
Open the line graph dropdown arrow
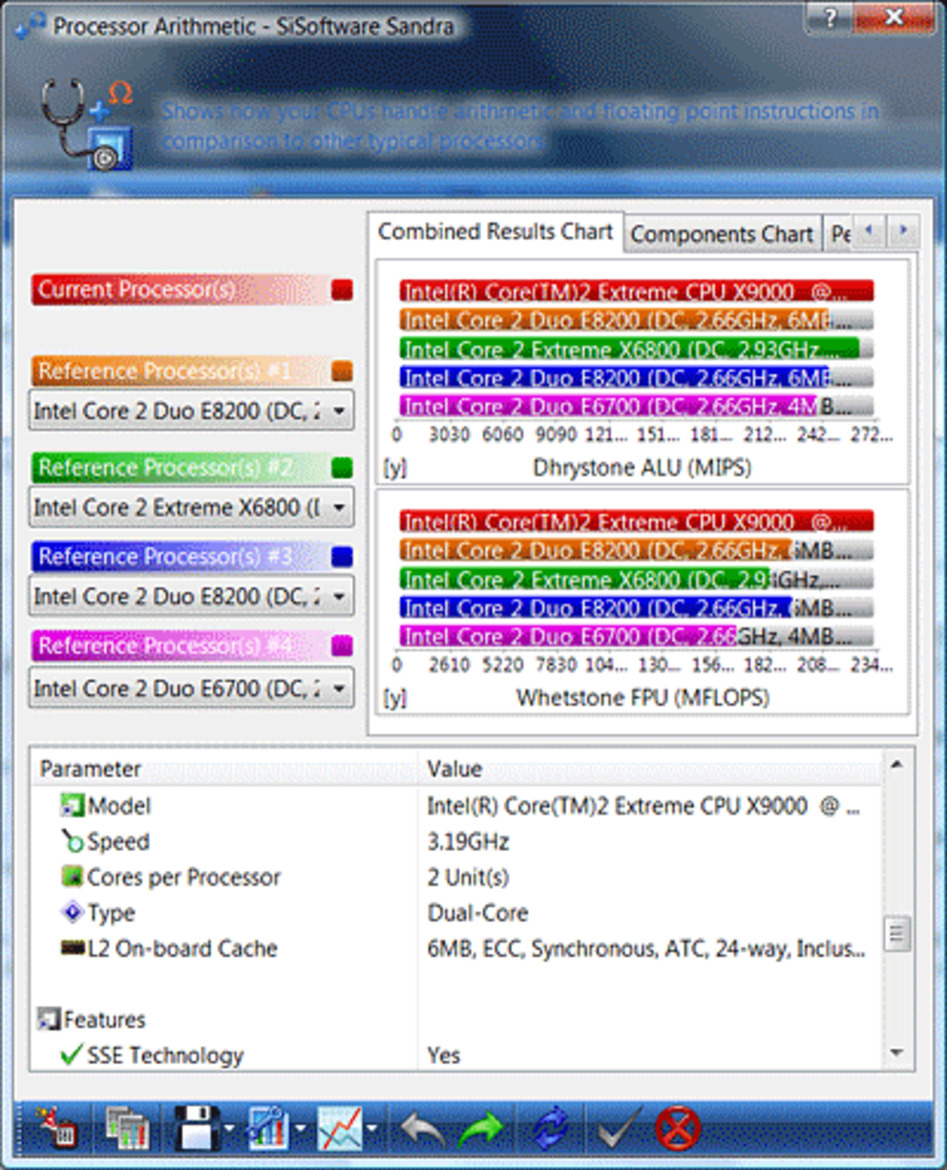tap(371, 1128)
